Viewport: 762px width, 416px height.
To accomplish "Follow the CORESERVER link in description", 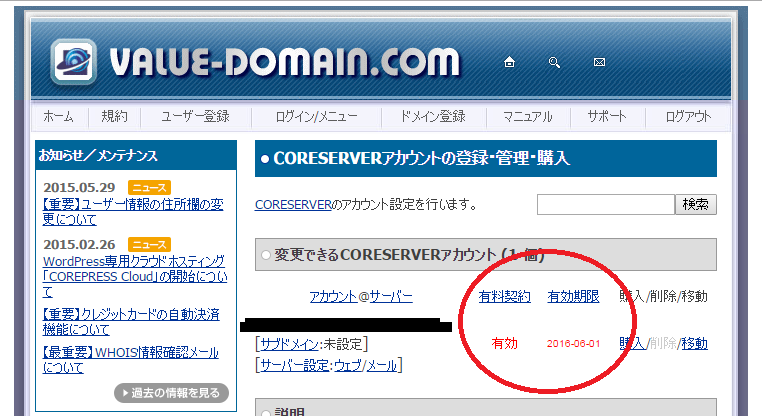I will 293,205.
